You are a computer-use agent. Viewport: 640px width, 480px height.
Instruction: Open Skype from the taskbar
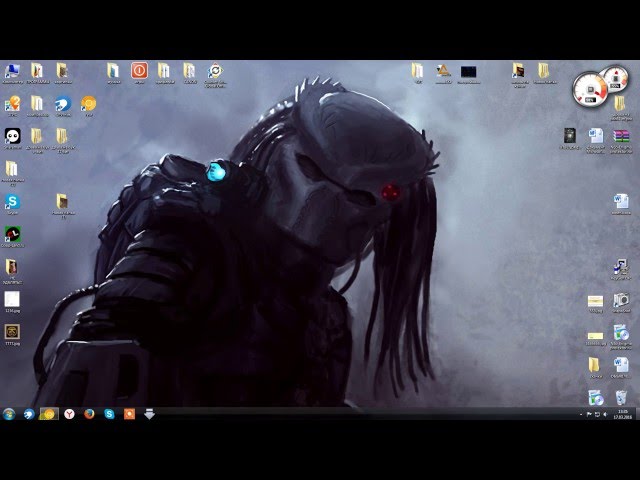click(109, 414)
